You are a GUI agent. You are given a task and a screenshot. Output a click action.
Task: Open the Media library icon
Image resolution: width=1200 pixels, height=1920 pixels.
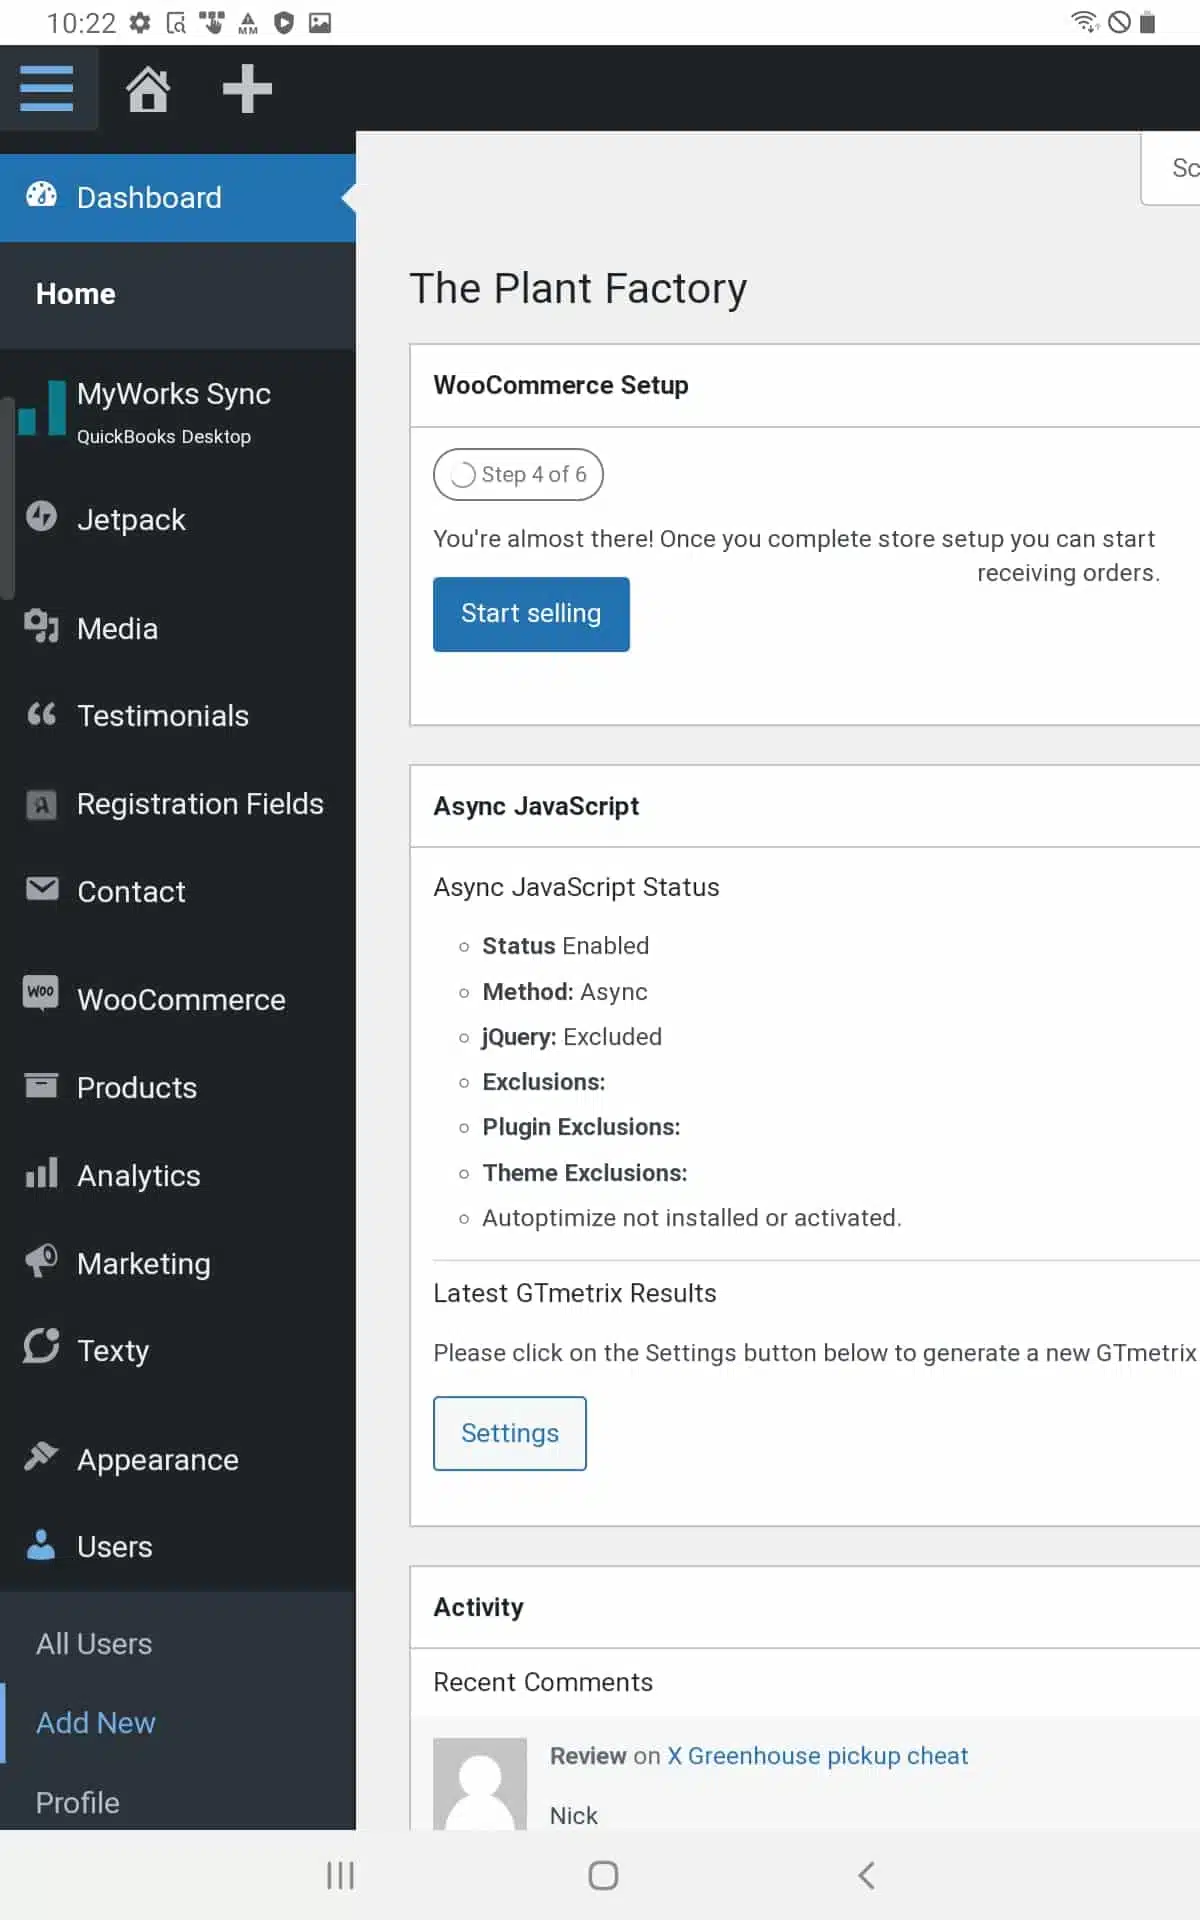coord(41,627)
